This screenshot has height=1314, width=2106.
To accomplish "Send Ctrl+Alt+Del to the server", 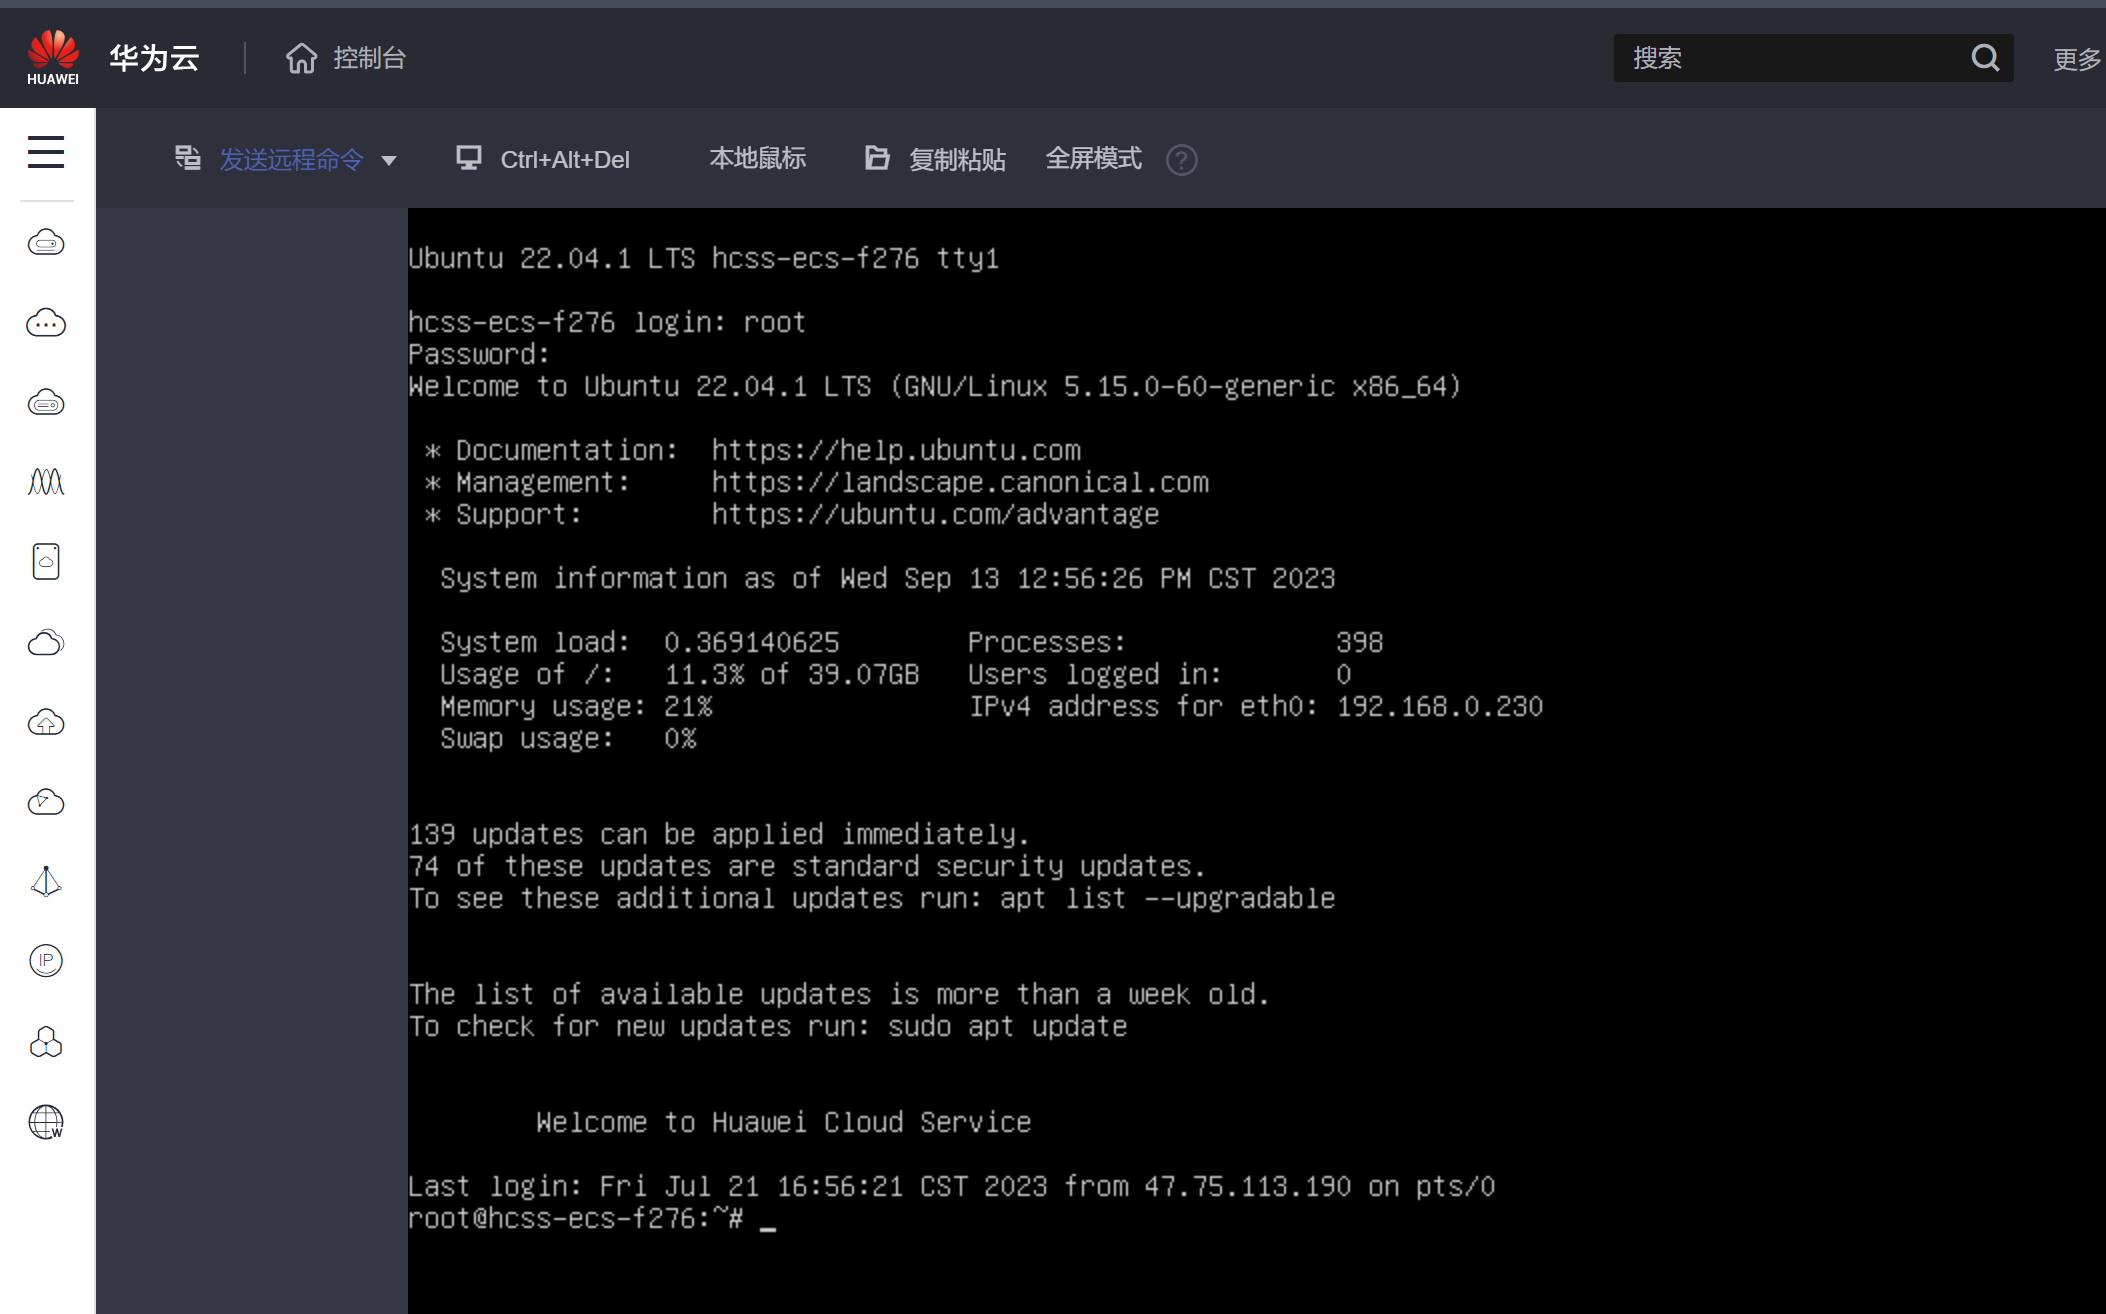I will pyautogui.click(x=565, y=160).
